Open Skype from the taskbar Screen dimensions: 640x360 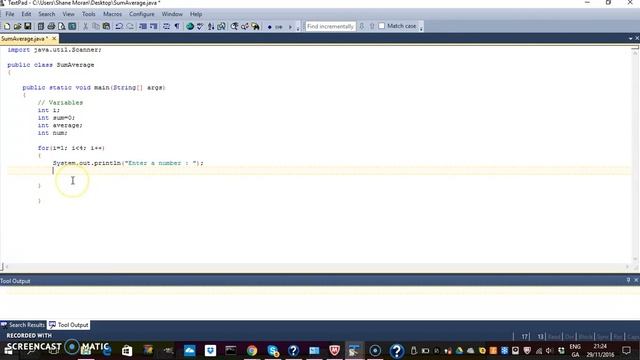(x=273, y=350)
